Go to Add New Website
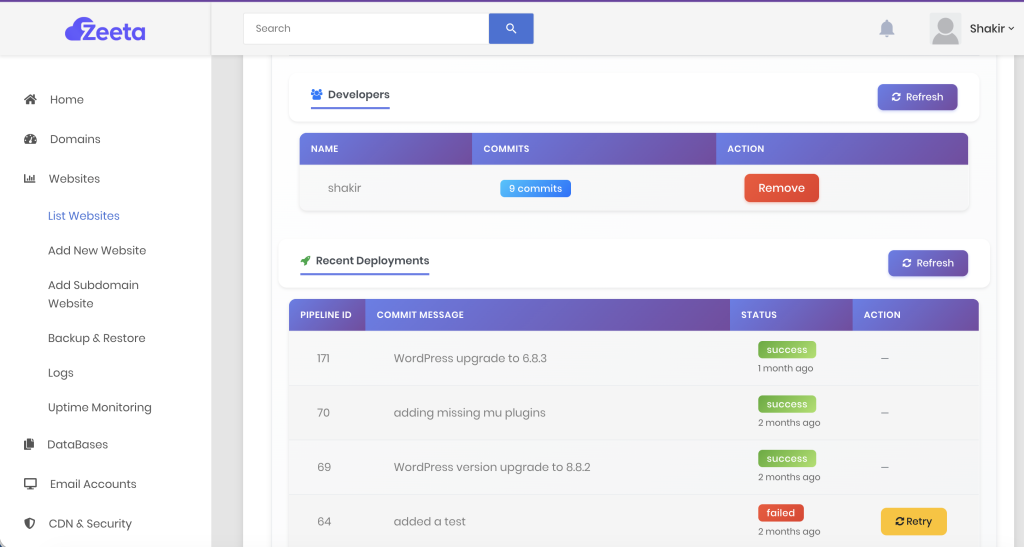 pos(97,251)
